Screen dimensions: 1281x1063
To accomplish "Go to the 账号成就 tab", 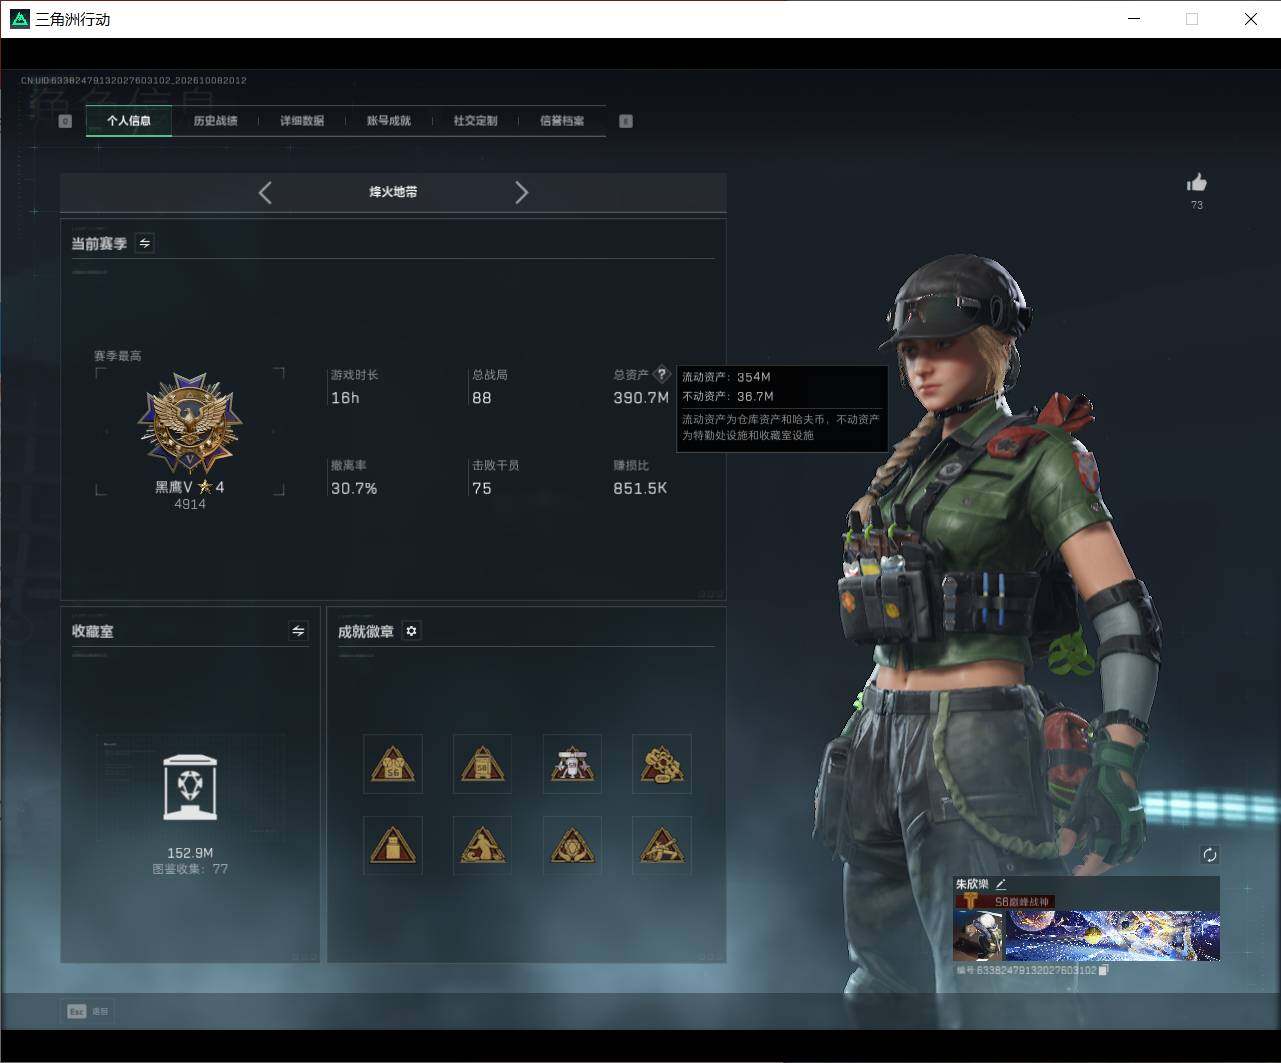I will tap(389, 121).
